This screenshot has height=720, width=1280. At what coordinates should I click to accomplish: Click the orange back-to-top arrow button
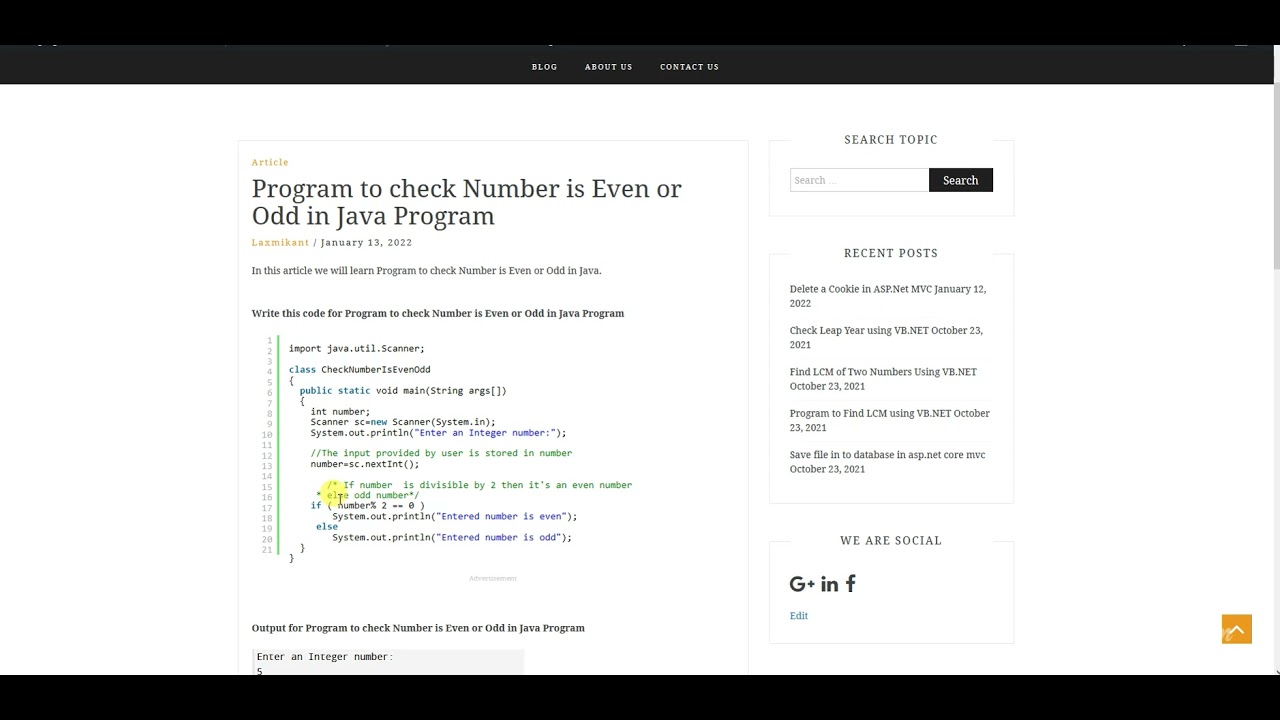[x=1236, y=629]
